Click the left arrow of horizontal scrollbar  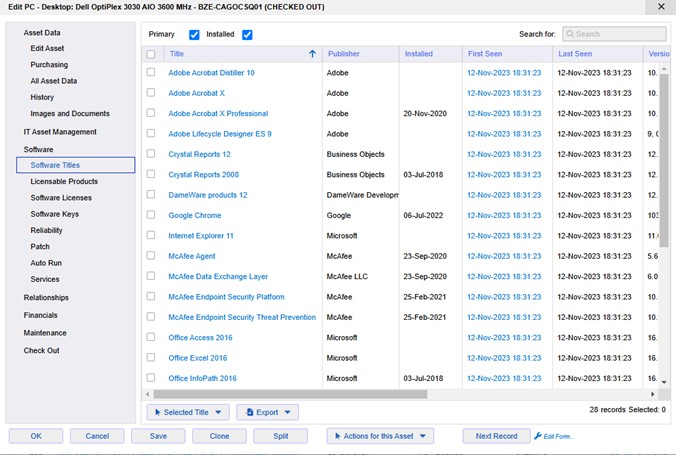(x=148, y=394)
